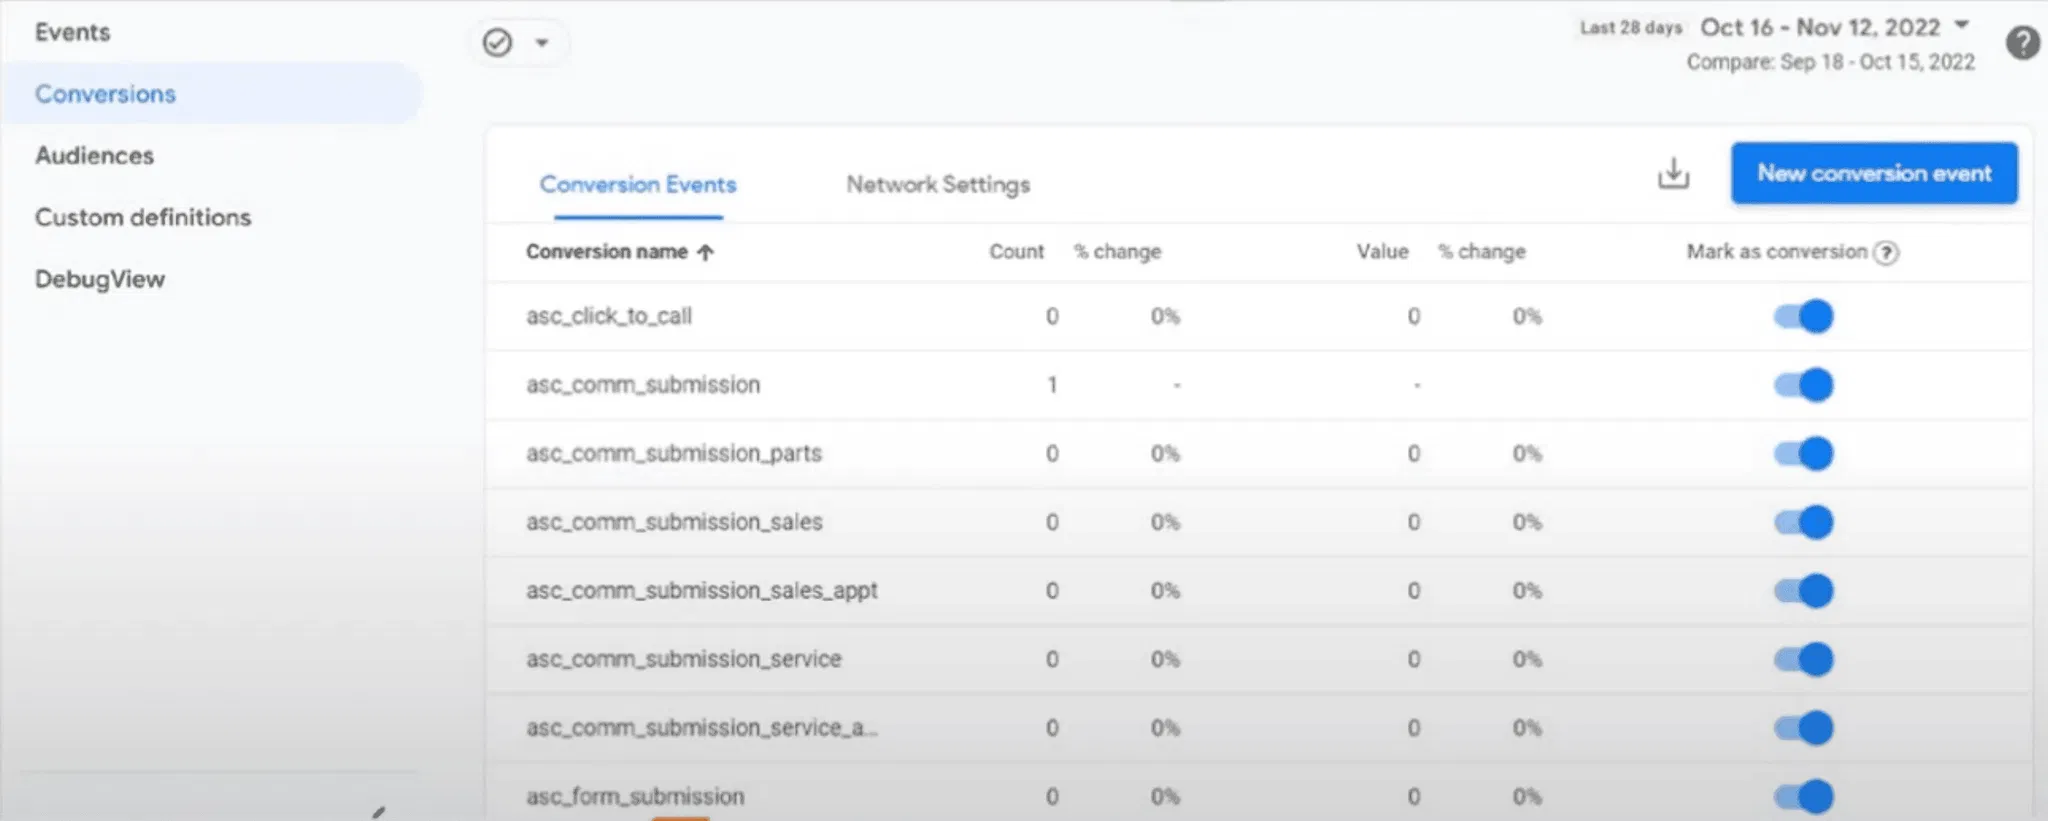Image resolution: width=2048 pixels, height=821 pixels.
Task: Switch off asc_comm_submission_service conversion
Action: coord(1803,659)
